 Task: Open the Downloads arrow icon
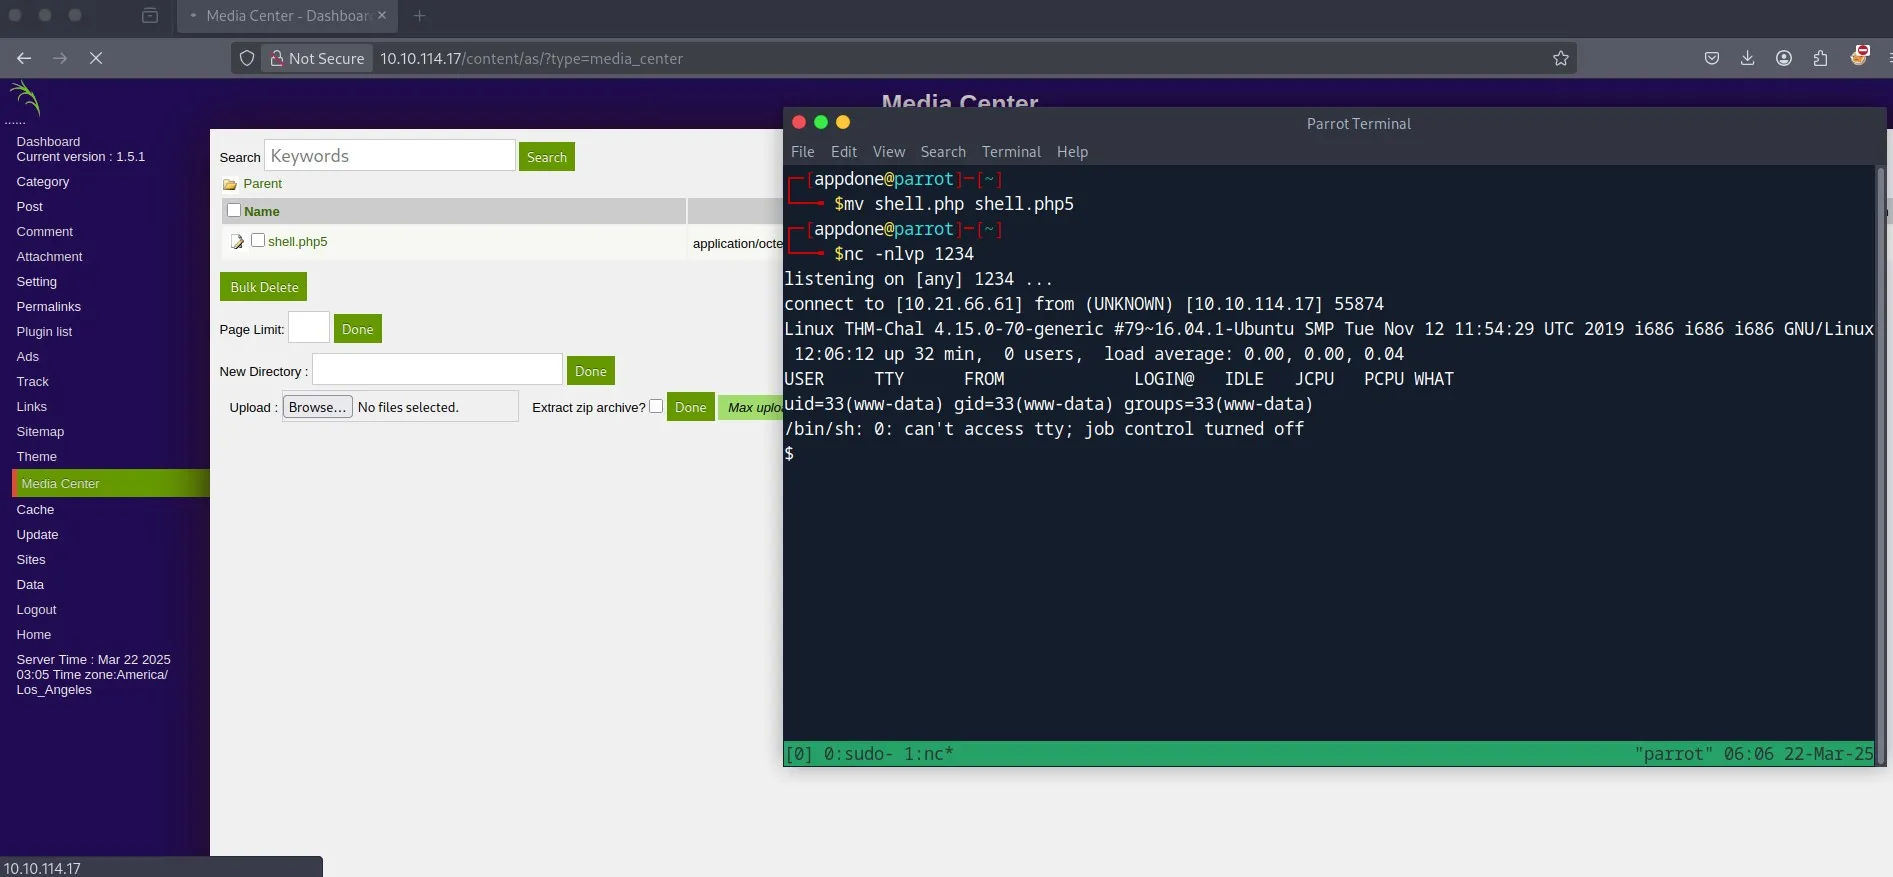coord(1748,58)
